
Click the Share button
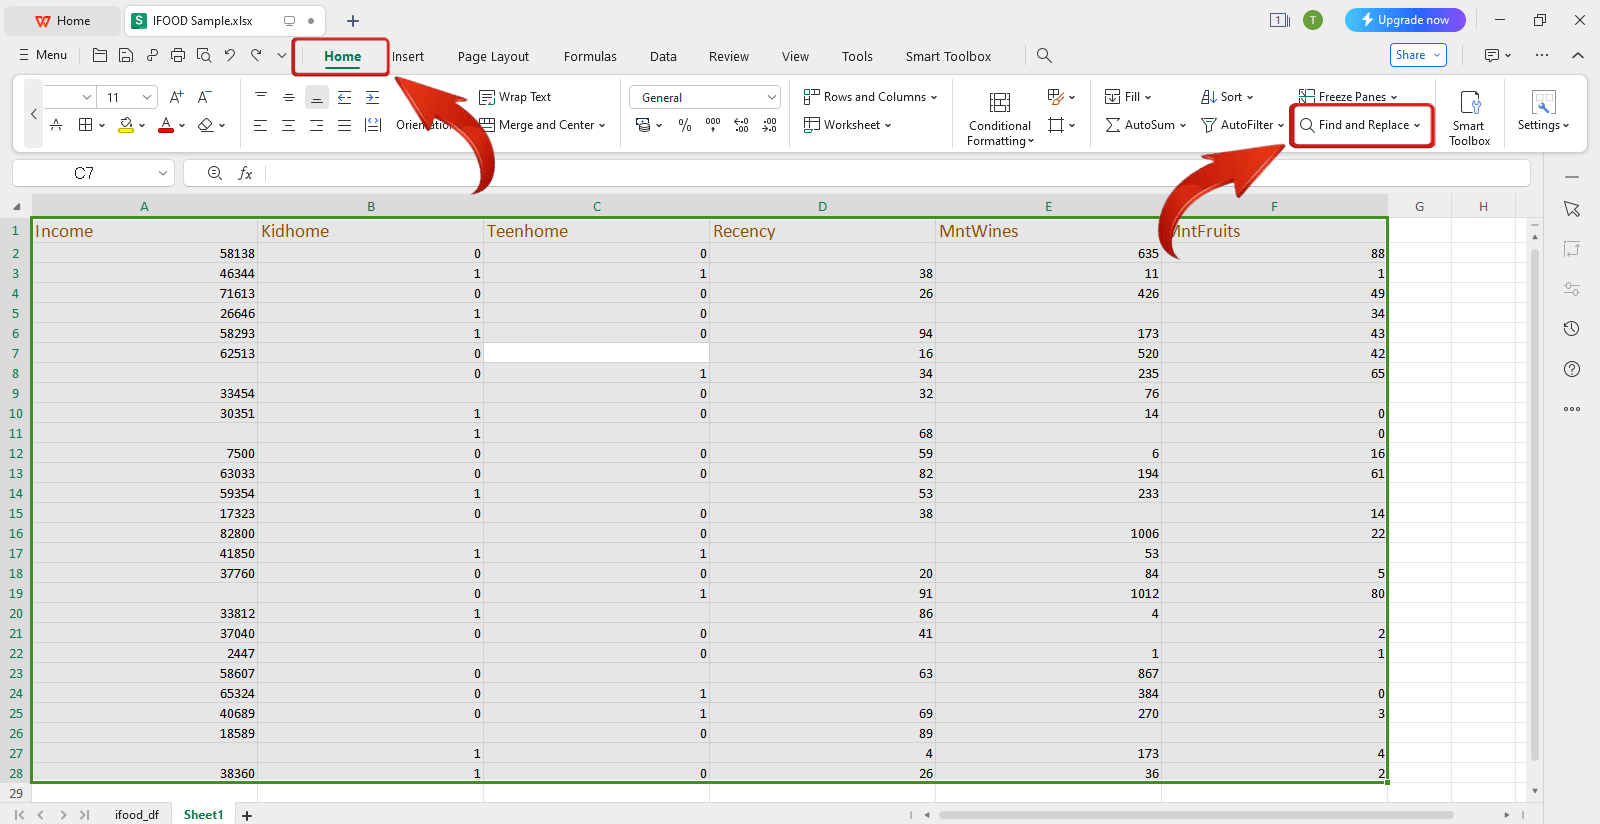coord(1418,55)
